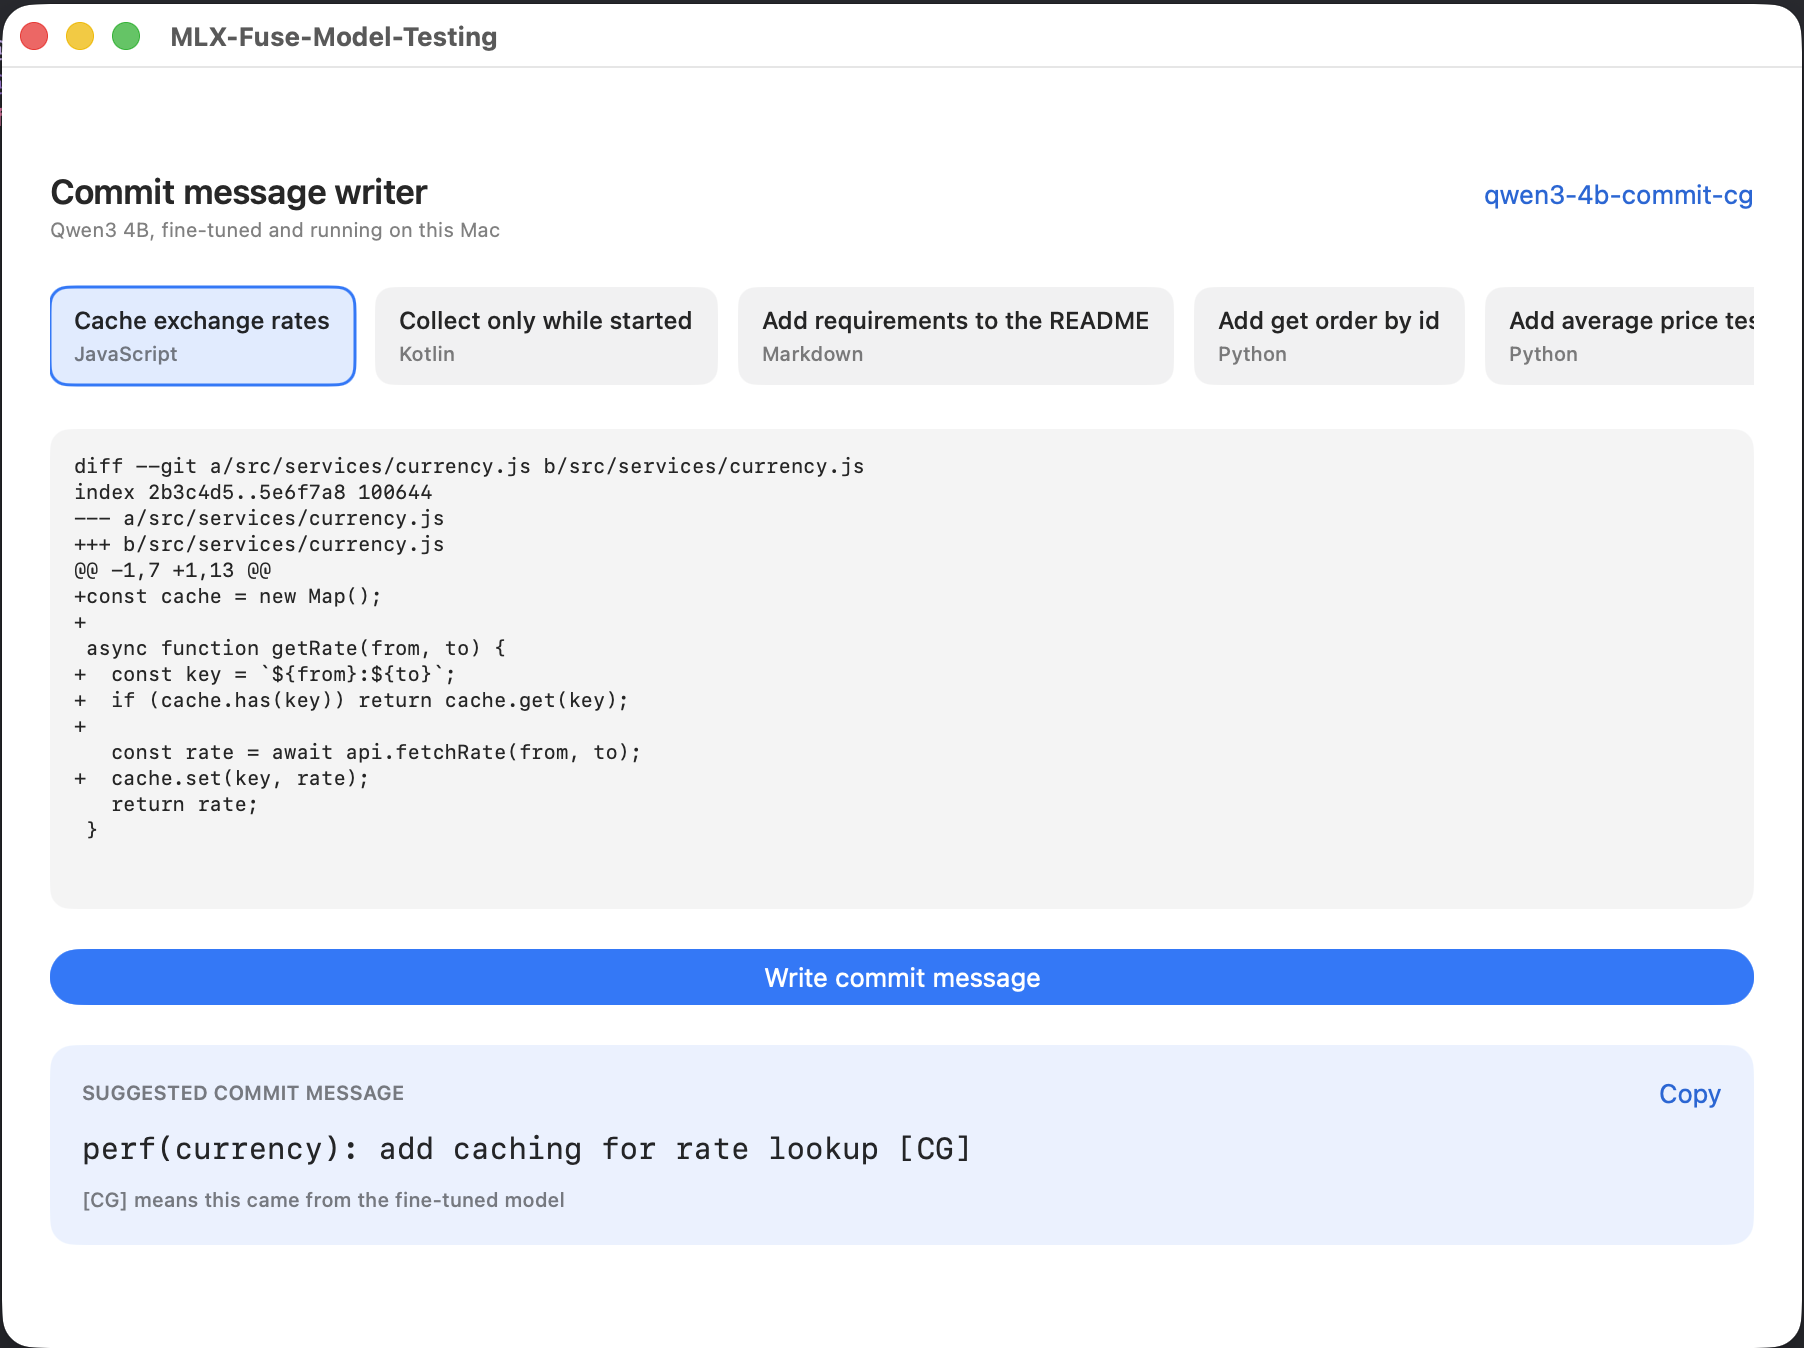Click the [CG] explanation footnote

[x=323, y=1200]
